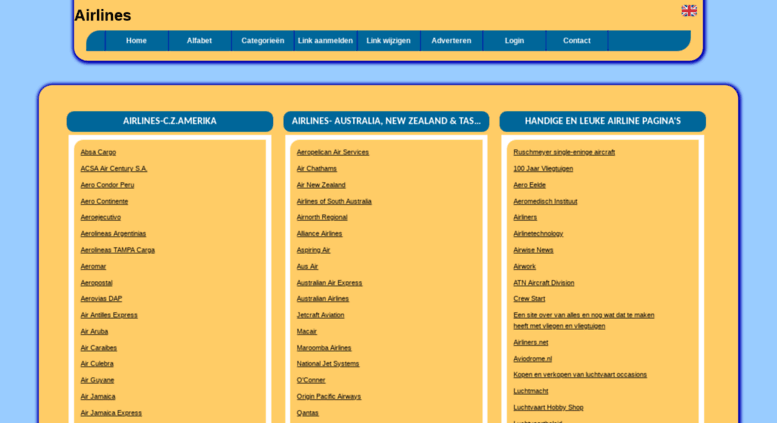Go to the Contact page
Viewport: 777px width, 423px height.
click(x=577, y=41)
